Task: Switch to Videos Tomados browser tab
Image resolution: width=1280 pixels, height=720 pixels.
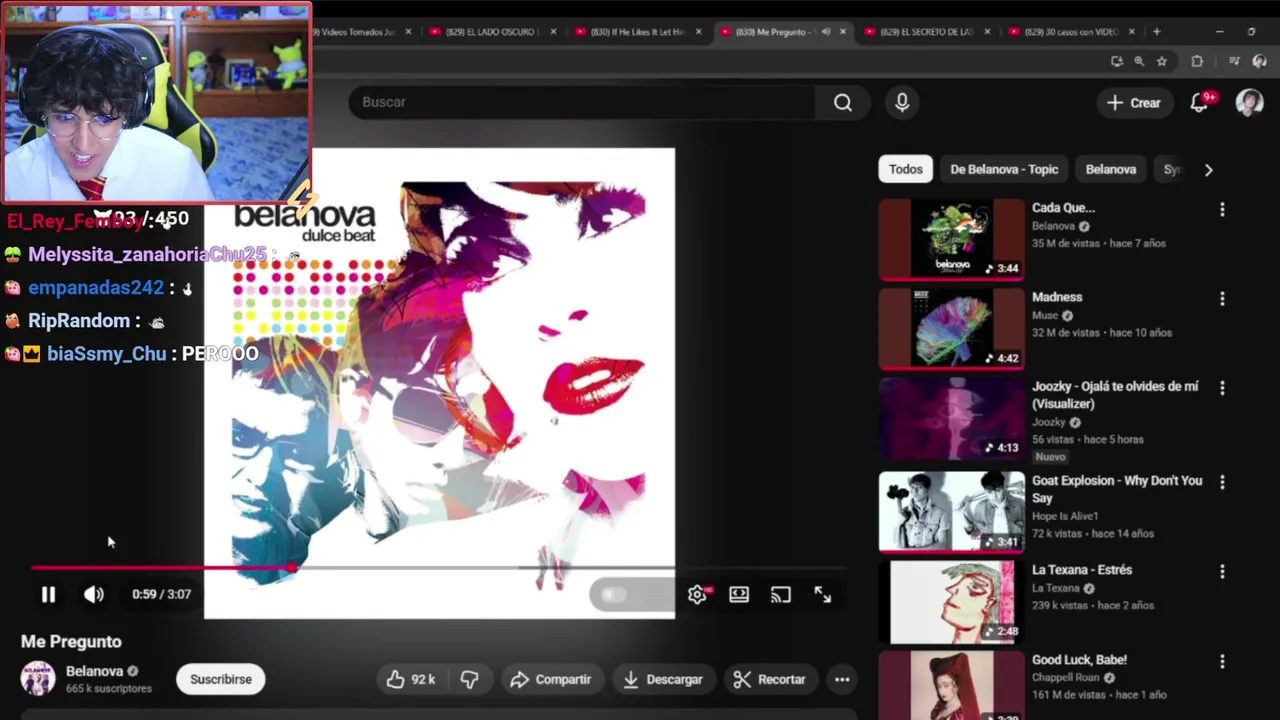Action: 358,32
